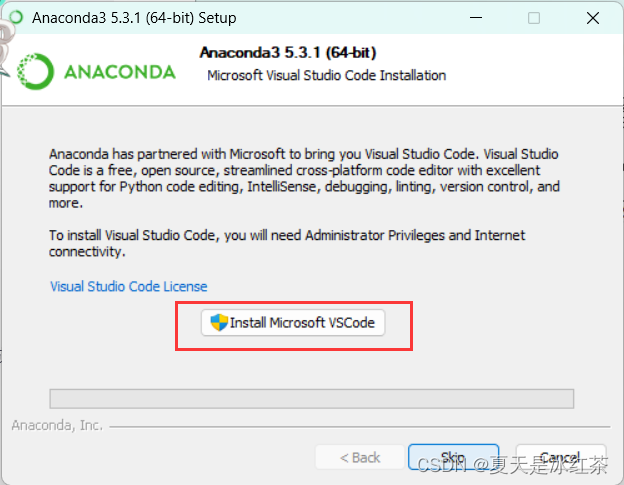Screen dimensions: 624x485
Task: Minimize the Anaconda3 Setup window
Action: pos(476,18)
